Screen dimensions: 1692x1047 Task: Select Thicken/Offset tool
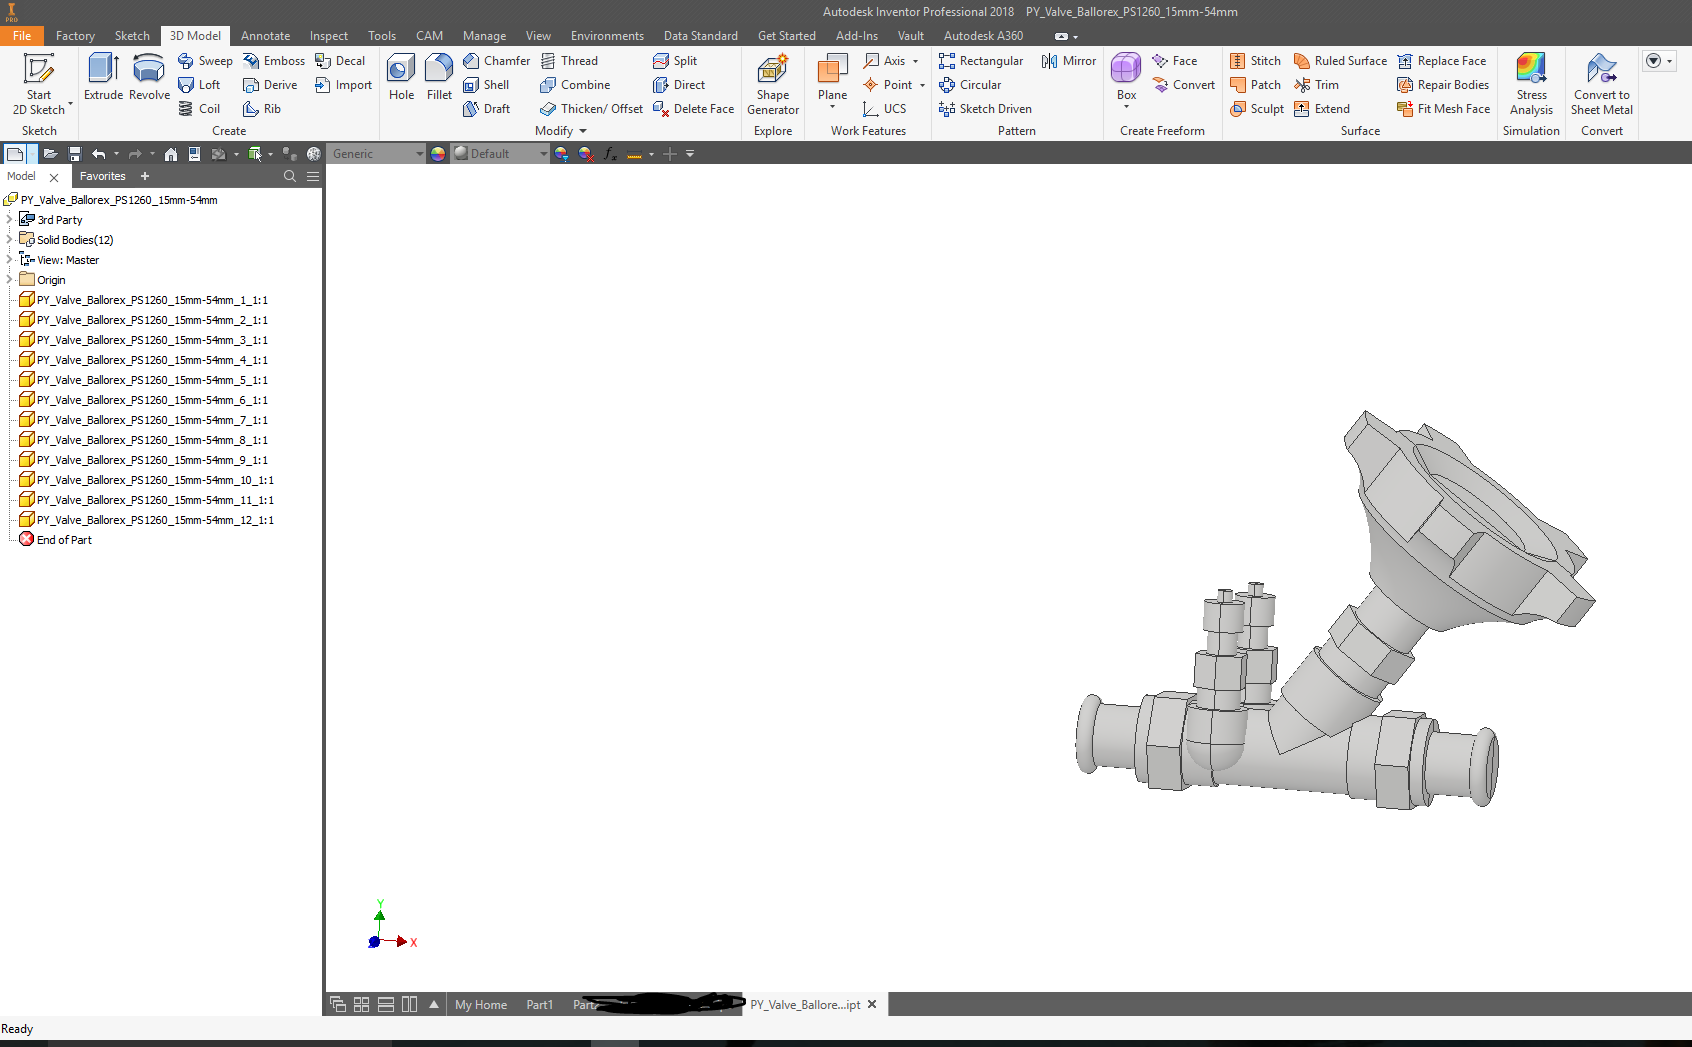(591, 109)
